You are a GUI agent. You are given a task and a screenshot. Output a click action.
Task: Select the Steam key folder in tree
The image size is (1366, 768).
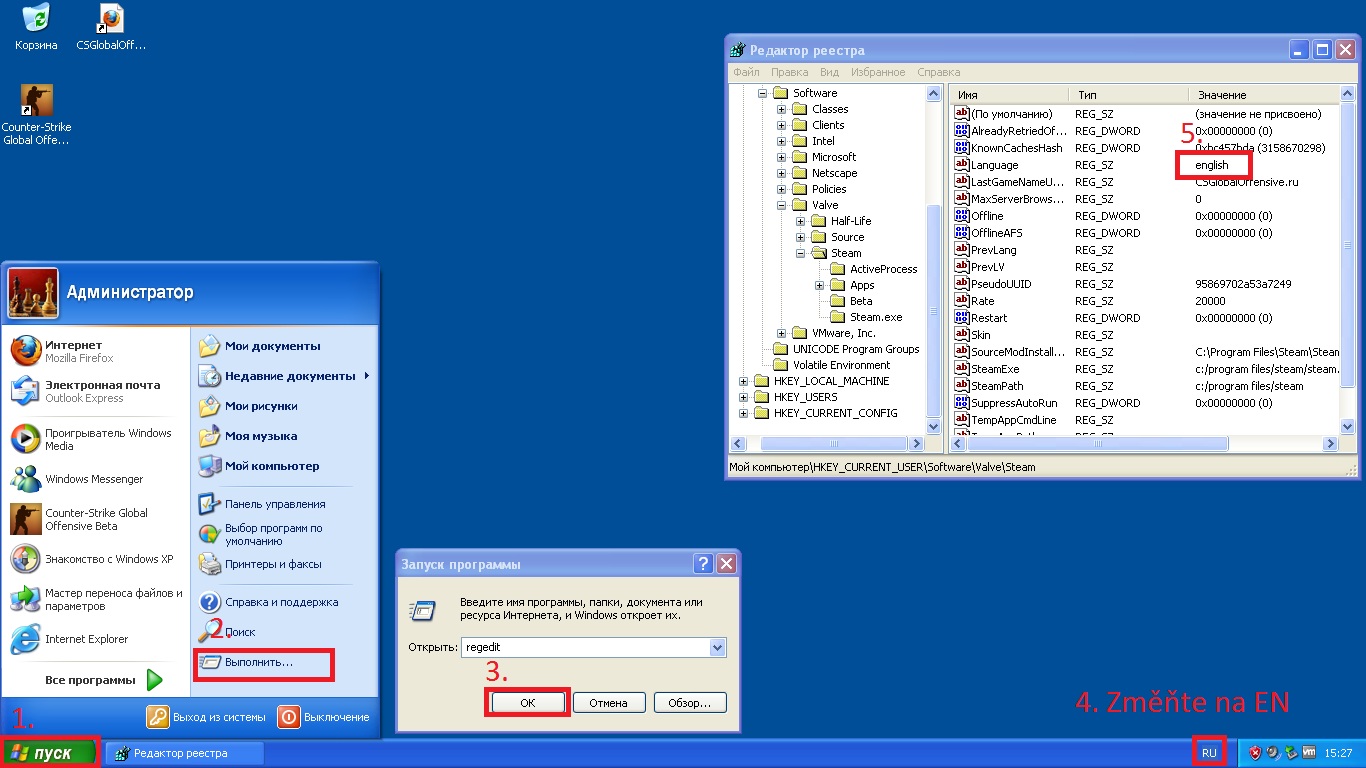837,253
